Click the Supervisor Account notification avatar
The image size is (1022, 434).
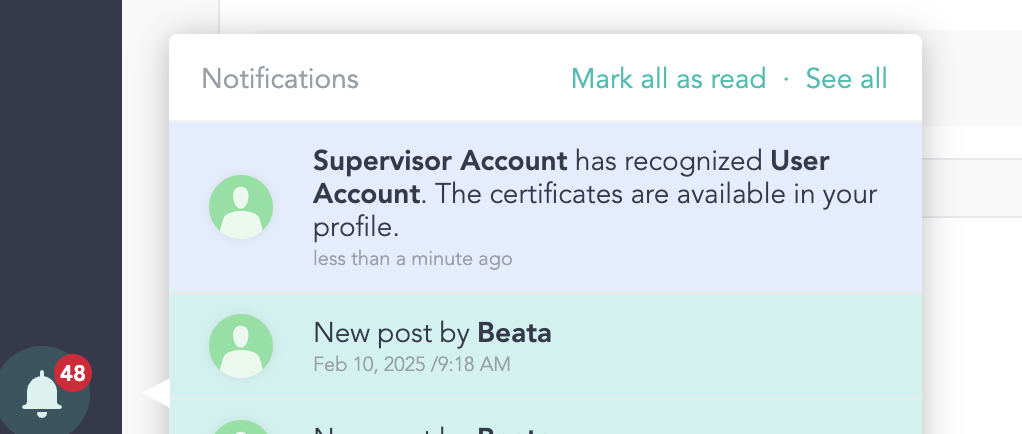tap(241, 207)
